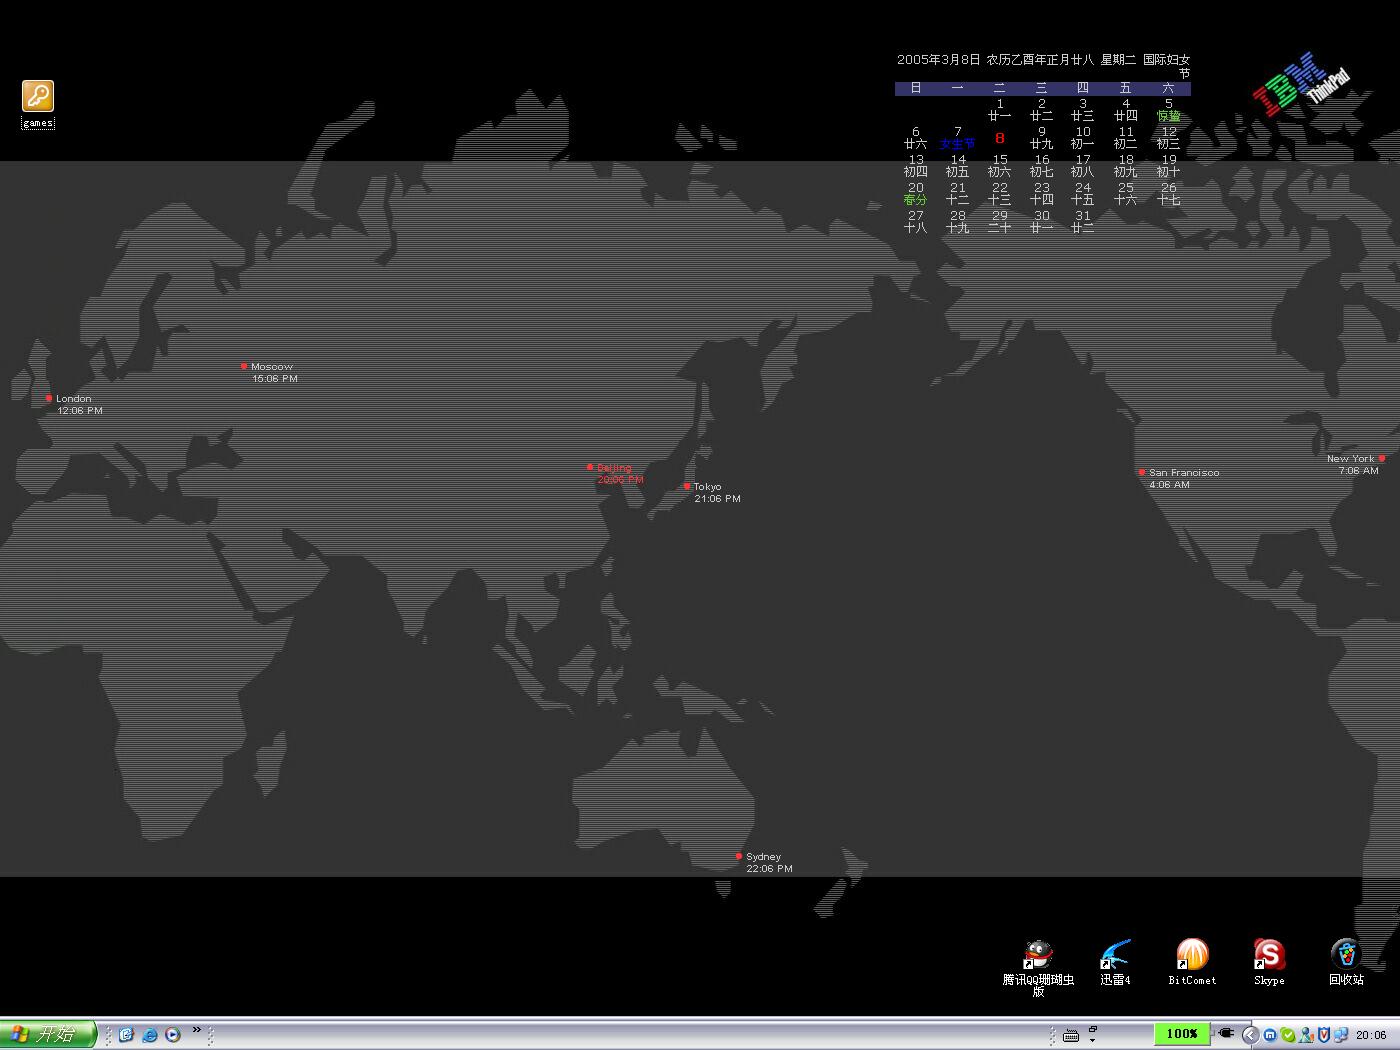This screenshot has width=1400, height=1050.
Task: Click the green checkmark tray icon
Action: tap(1288, 1035)
